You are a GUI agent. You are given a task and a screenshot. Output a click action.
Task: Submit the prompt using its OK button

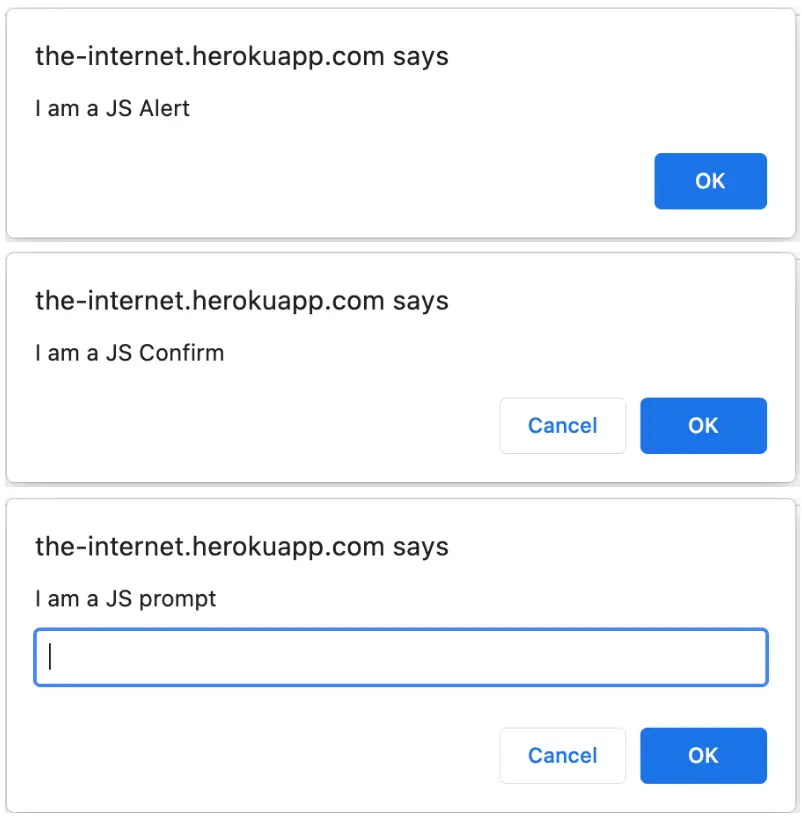[x=703, y=756]
